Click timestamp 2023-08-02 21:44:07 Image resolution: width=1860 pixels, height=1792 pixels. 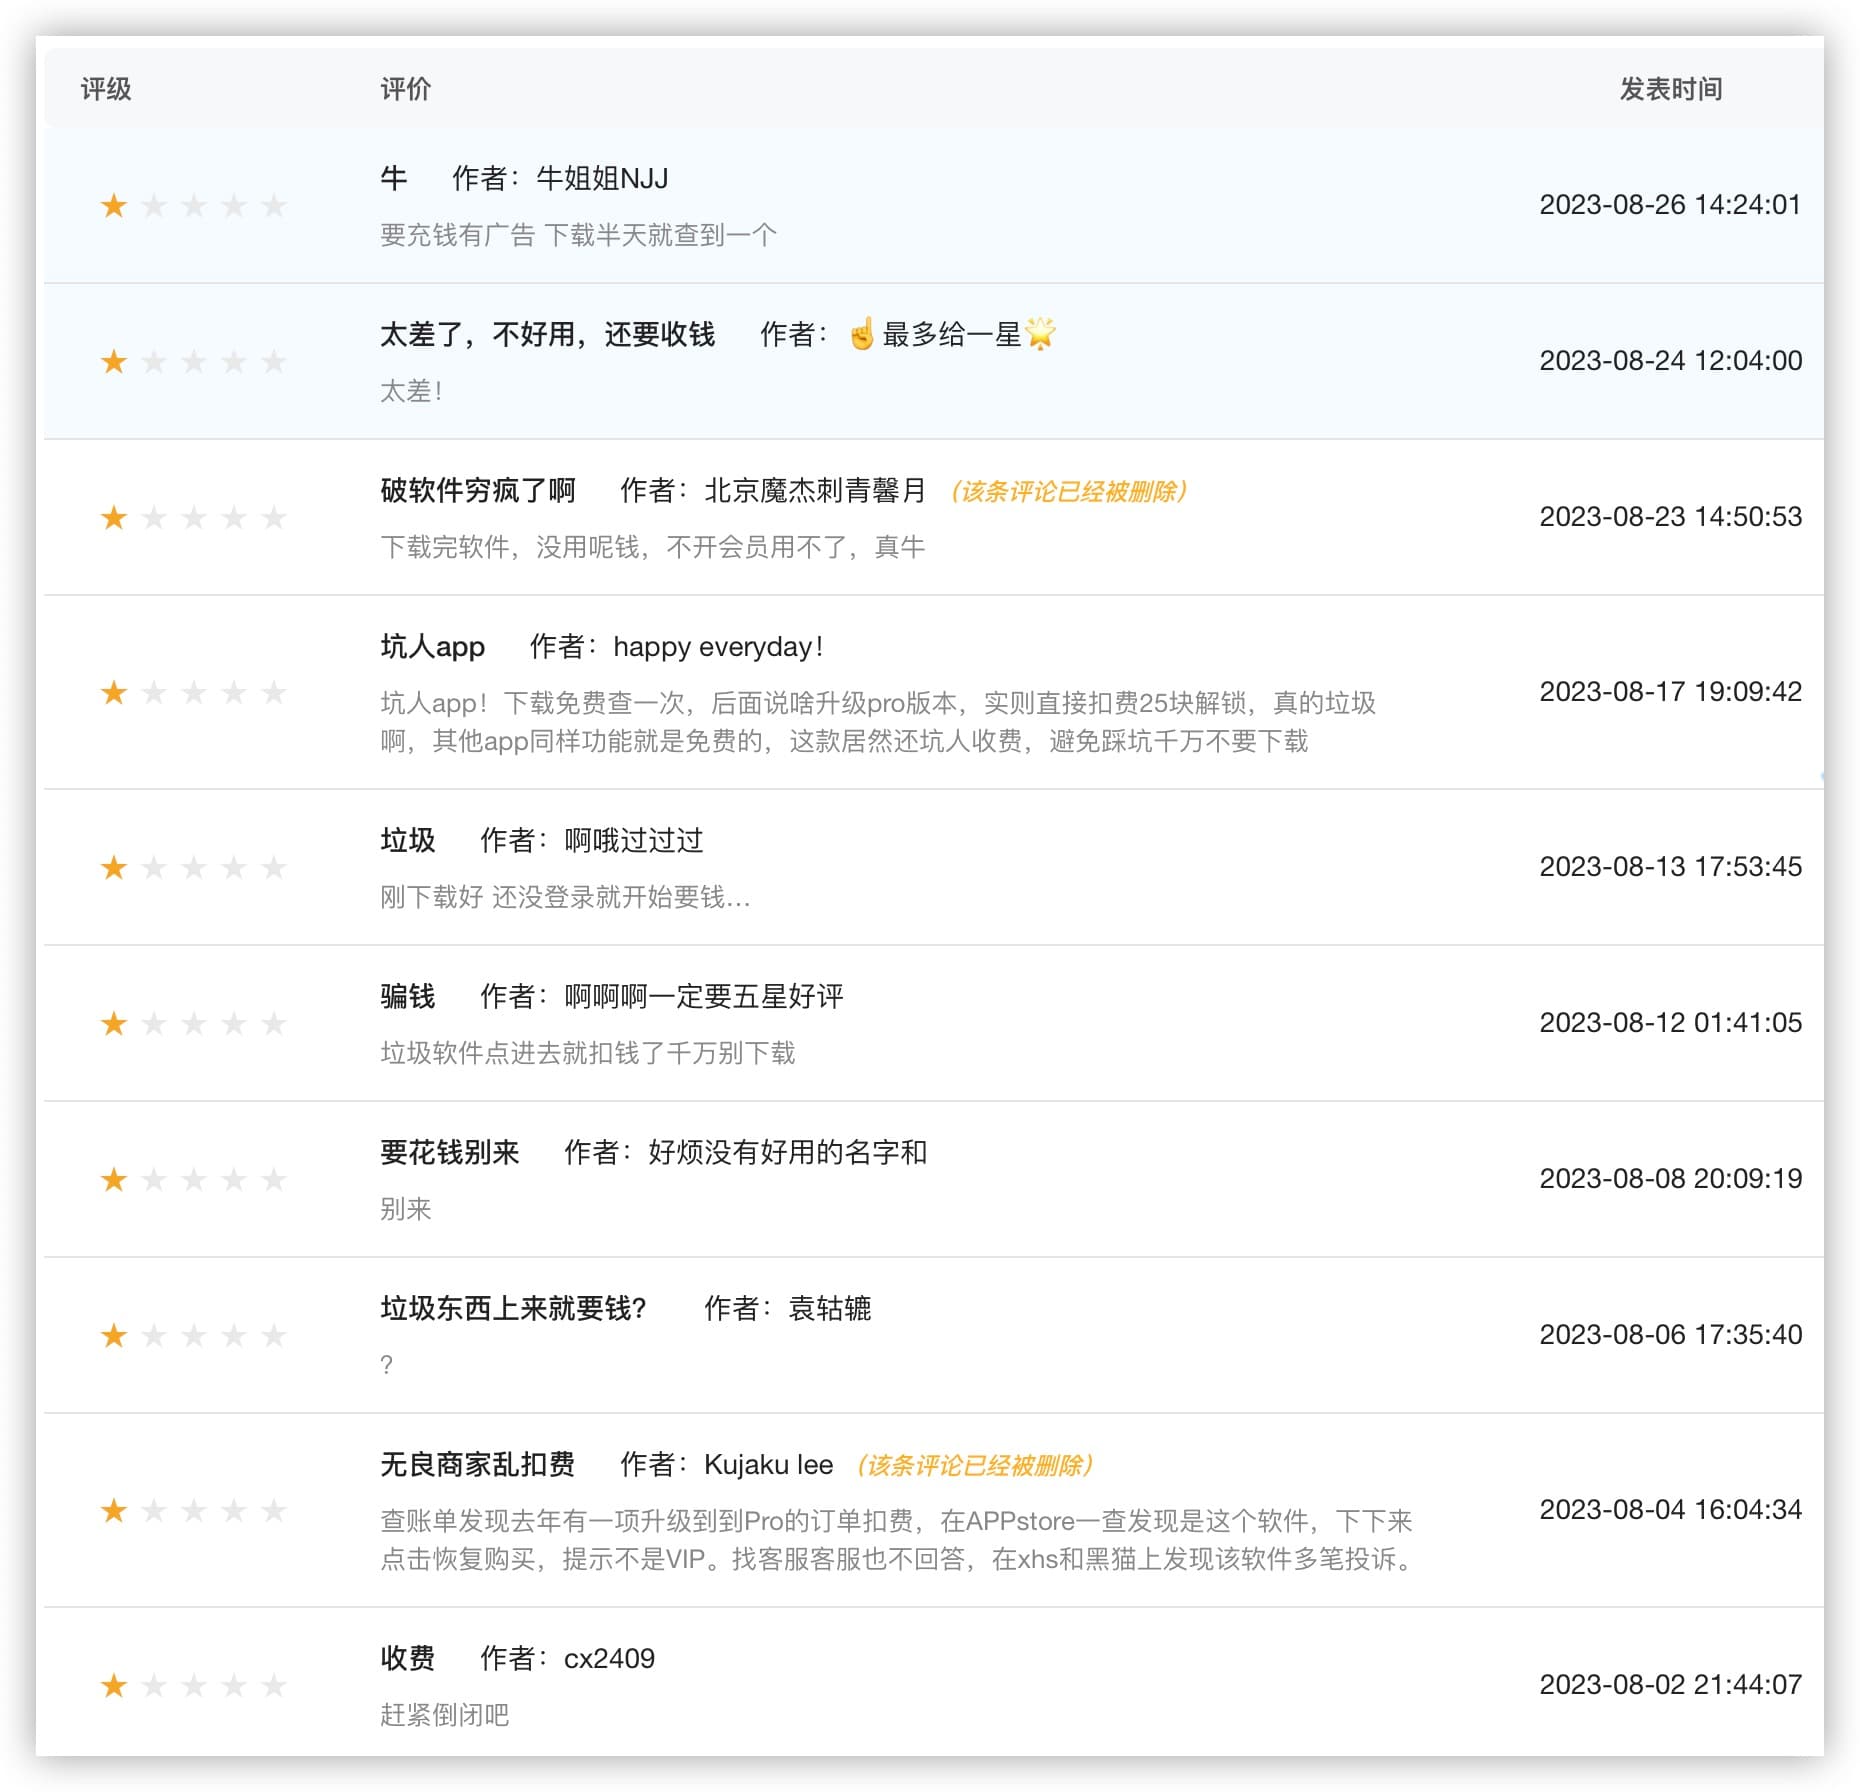pyautogui.click(x=1671, y=1685)
